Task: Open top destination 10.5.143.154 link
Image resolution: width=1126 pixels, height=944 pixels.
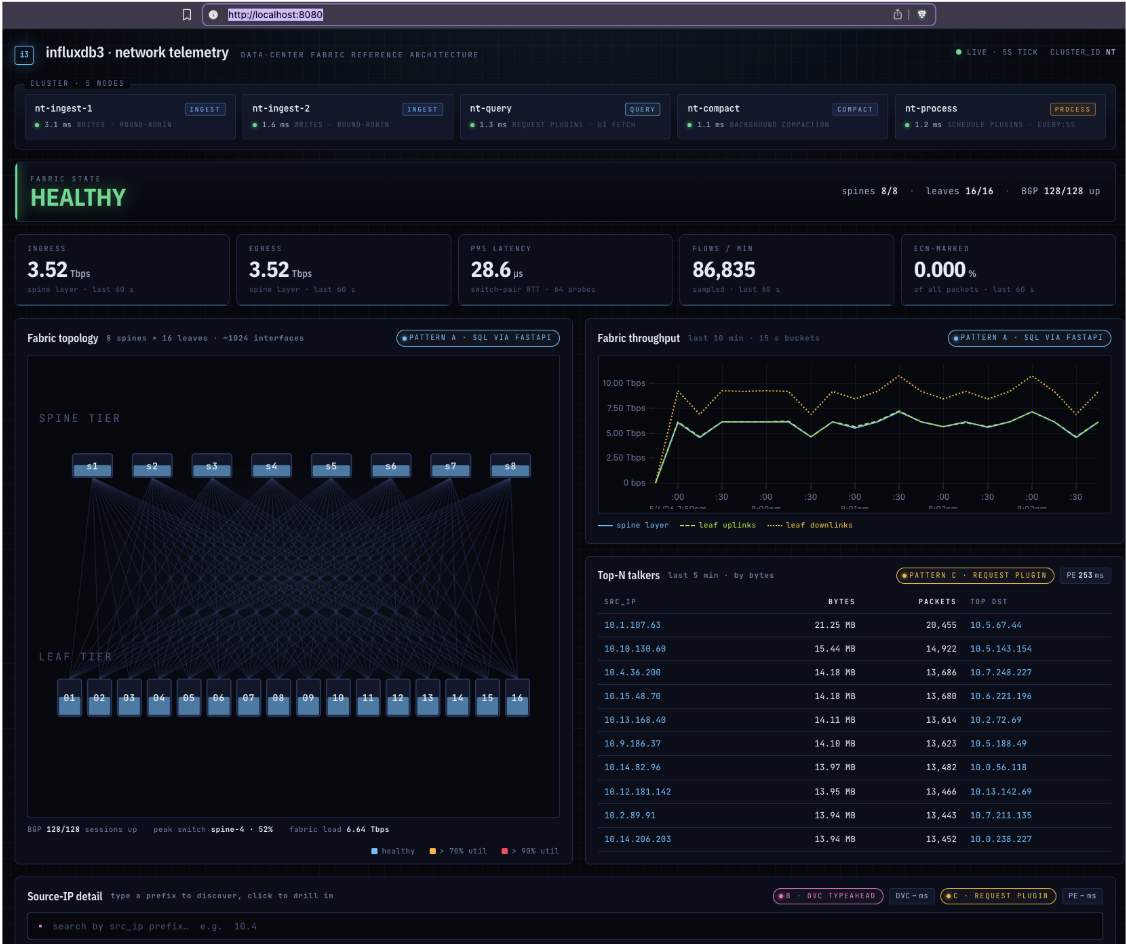Action: click(x=1000, y=649)
